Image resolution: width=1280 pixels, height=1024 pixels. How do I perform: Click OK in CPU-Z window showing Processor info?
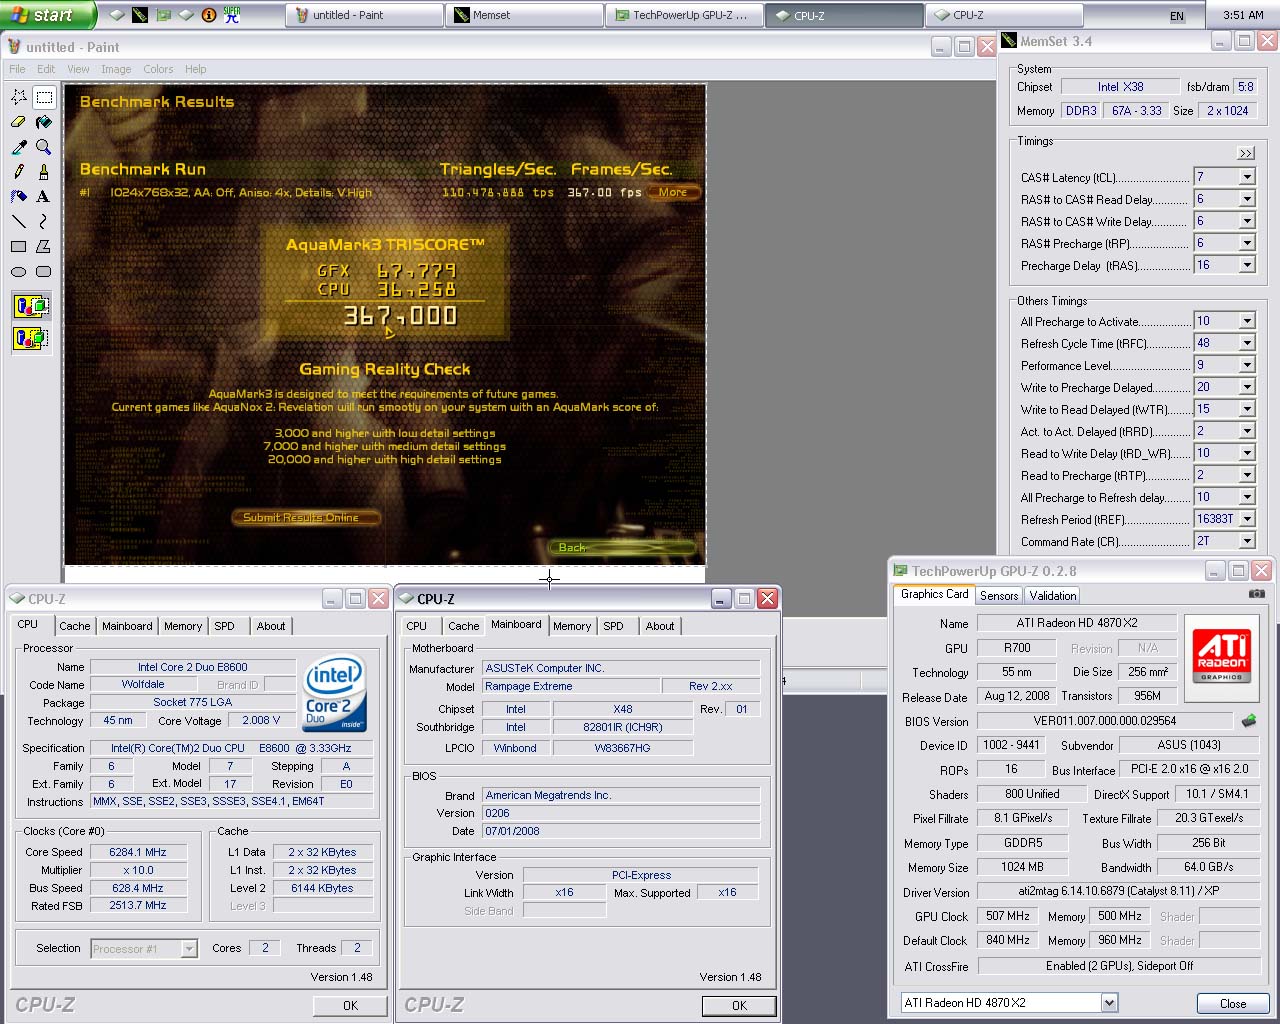(350, 1005)
